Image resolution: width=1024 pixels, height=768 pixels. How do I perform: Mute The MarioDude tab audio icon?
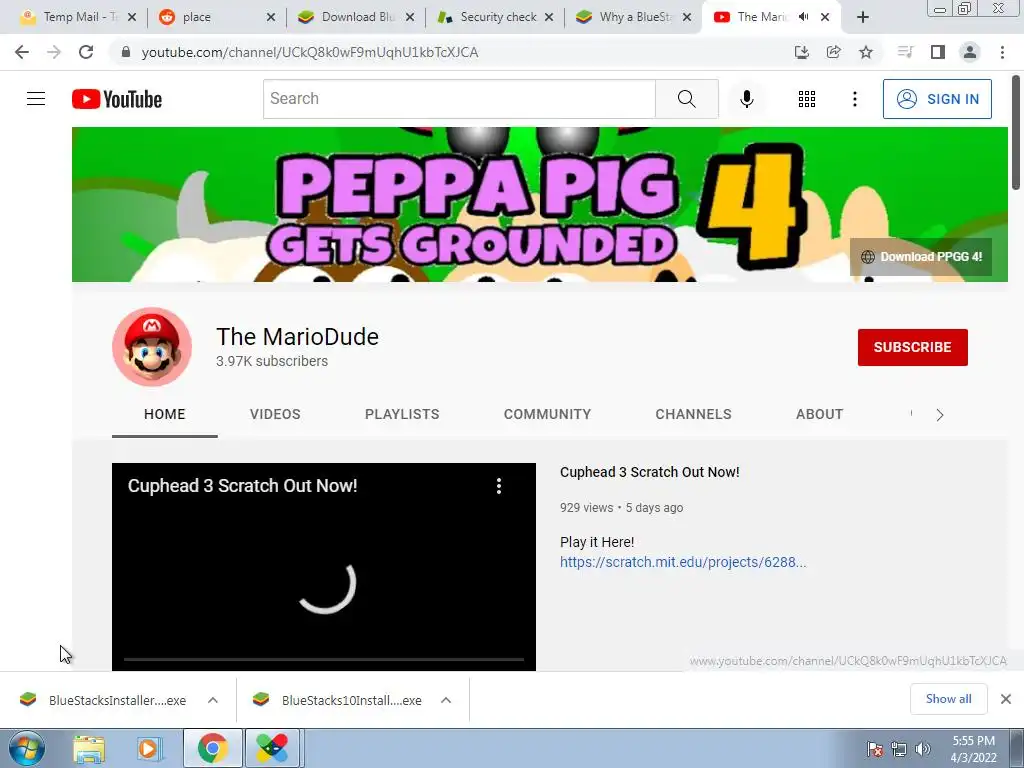(803, 17)
